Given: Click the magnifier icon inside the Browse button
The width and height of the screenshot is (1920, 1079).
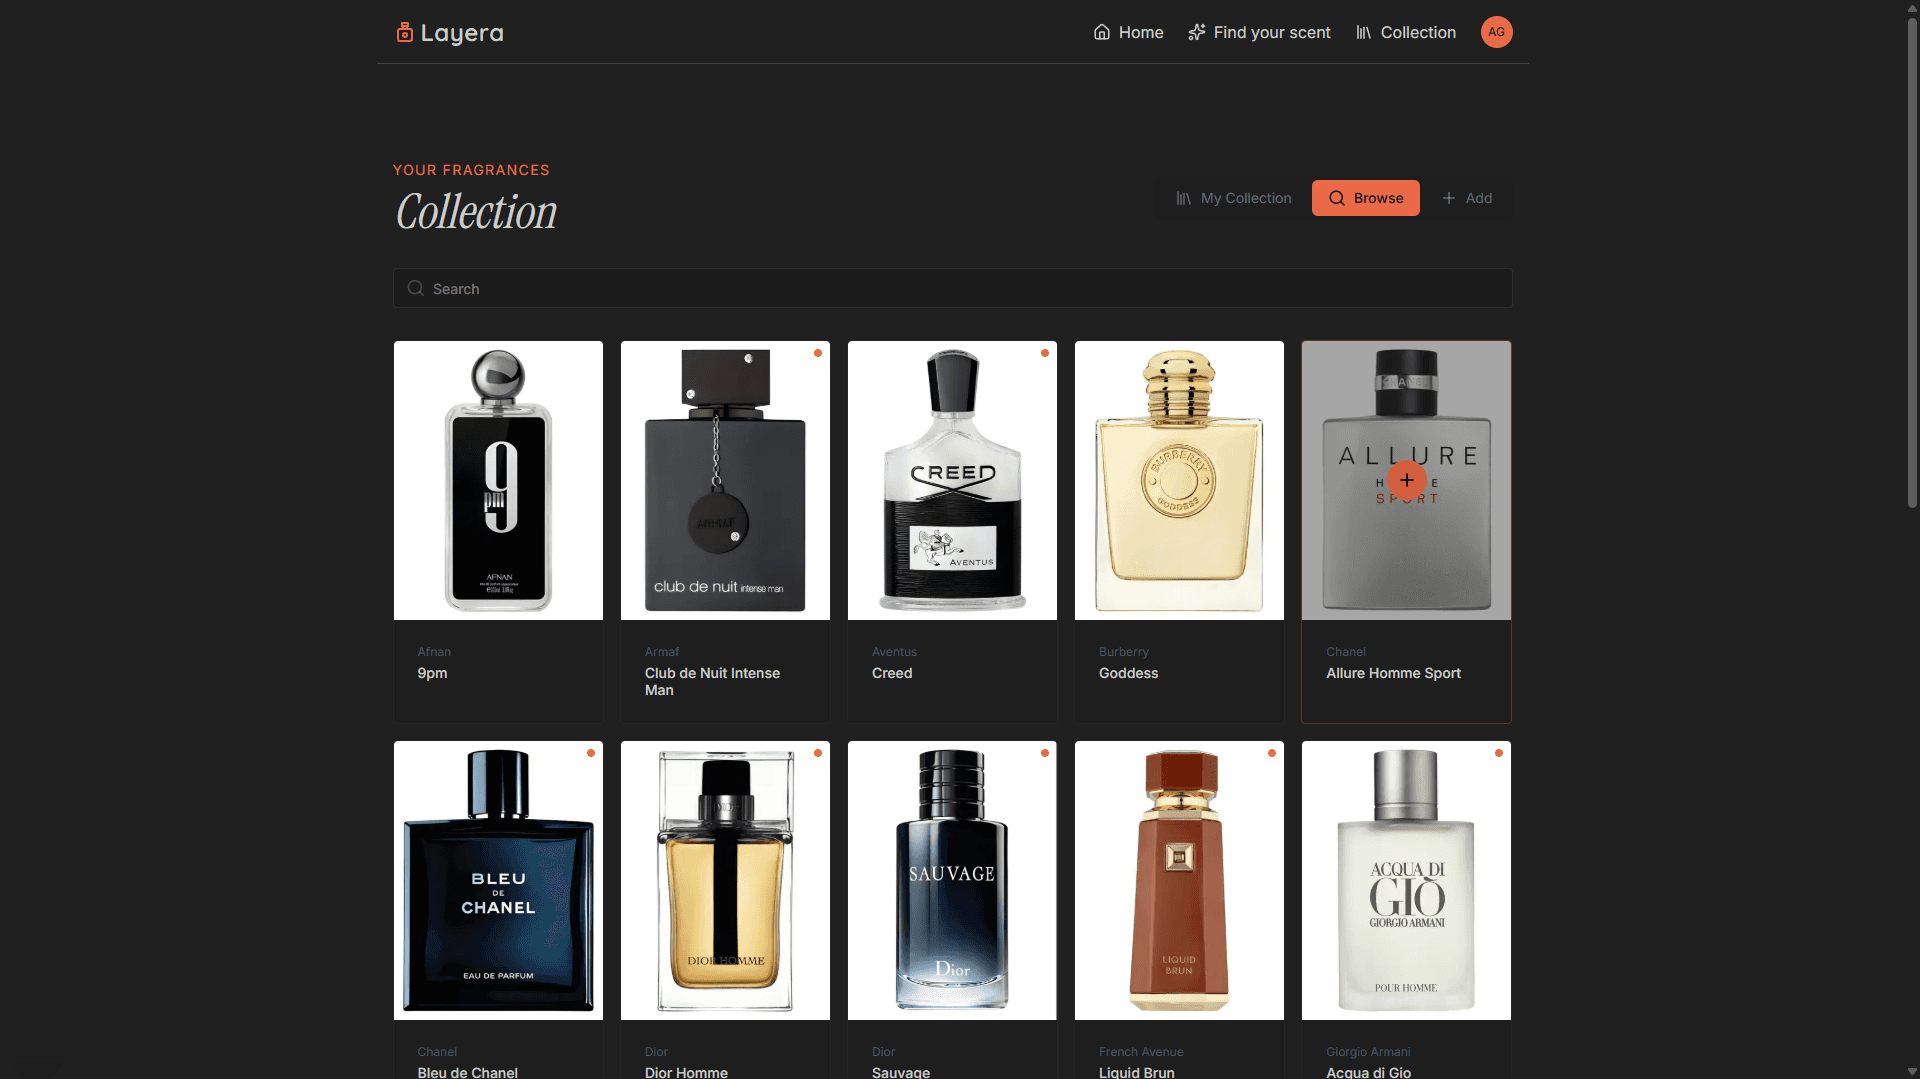Looking at the screenshot, I should point(1337,198).
